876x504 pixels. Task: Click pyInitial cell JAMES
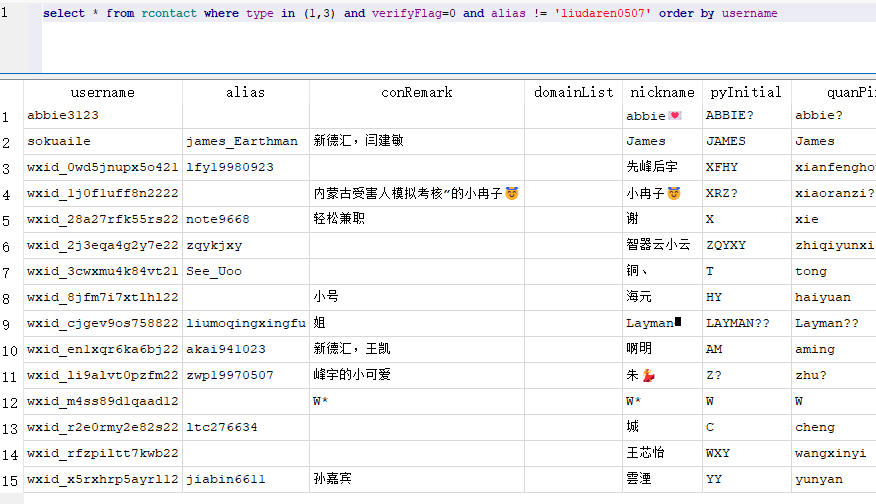746,141
